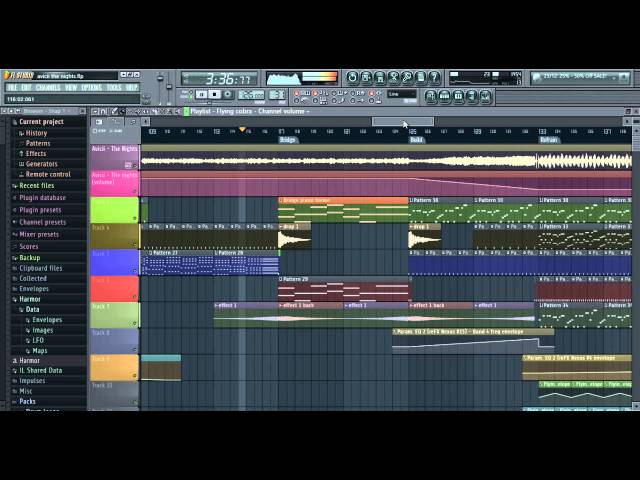Click the pause button in transport
The width and height of the screenshot is (640, 480).
(x=201, y=95)
